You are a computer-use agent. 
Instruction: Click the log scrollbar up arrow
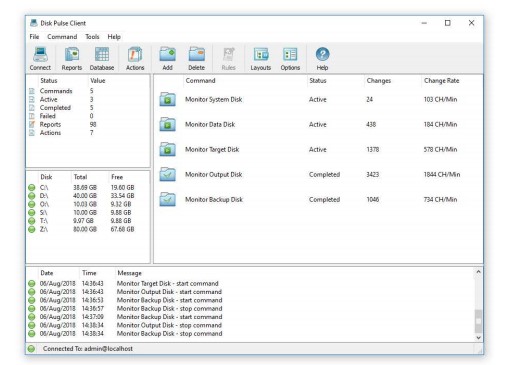coord(478,272)
